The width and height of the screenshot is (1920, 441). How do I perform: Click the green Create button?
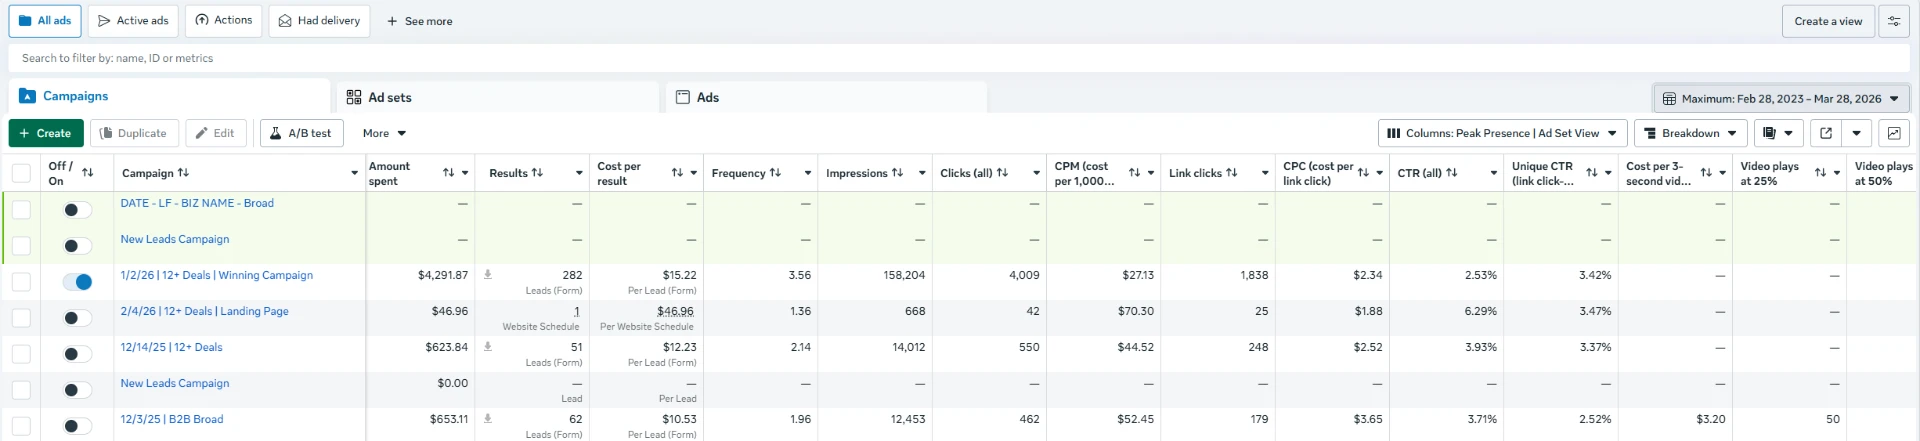pyautogui.click(x=46, y=133)
